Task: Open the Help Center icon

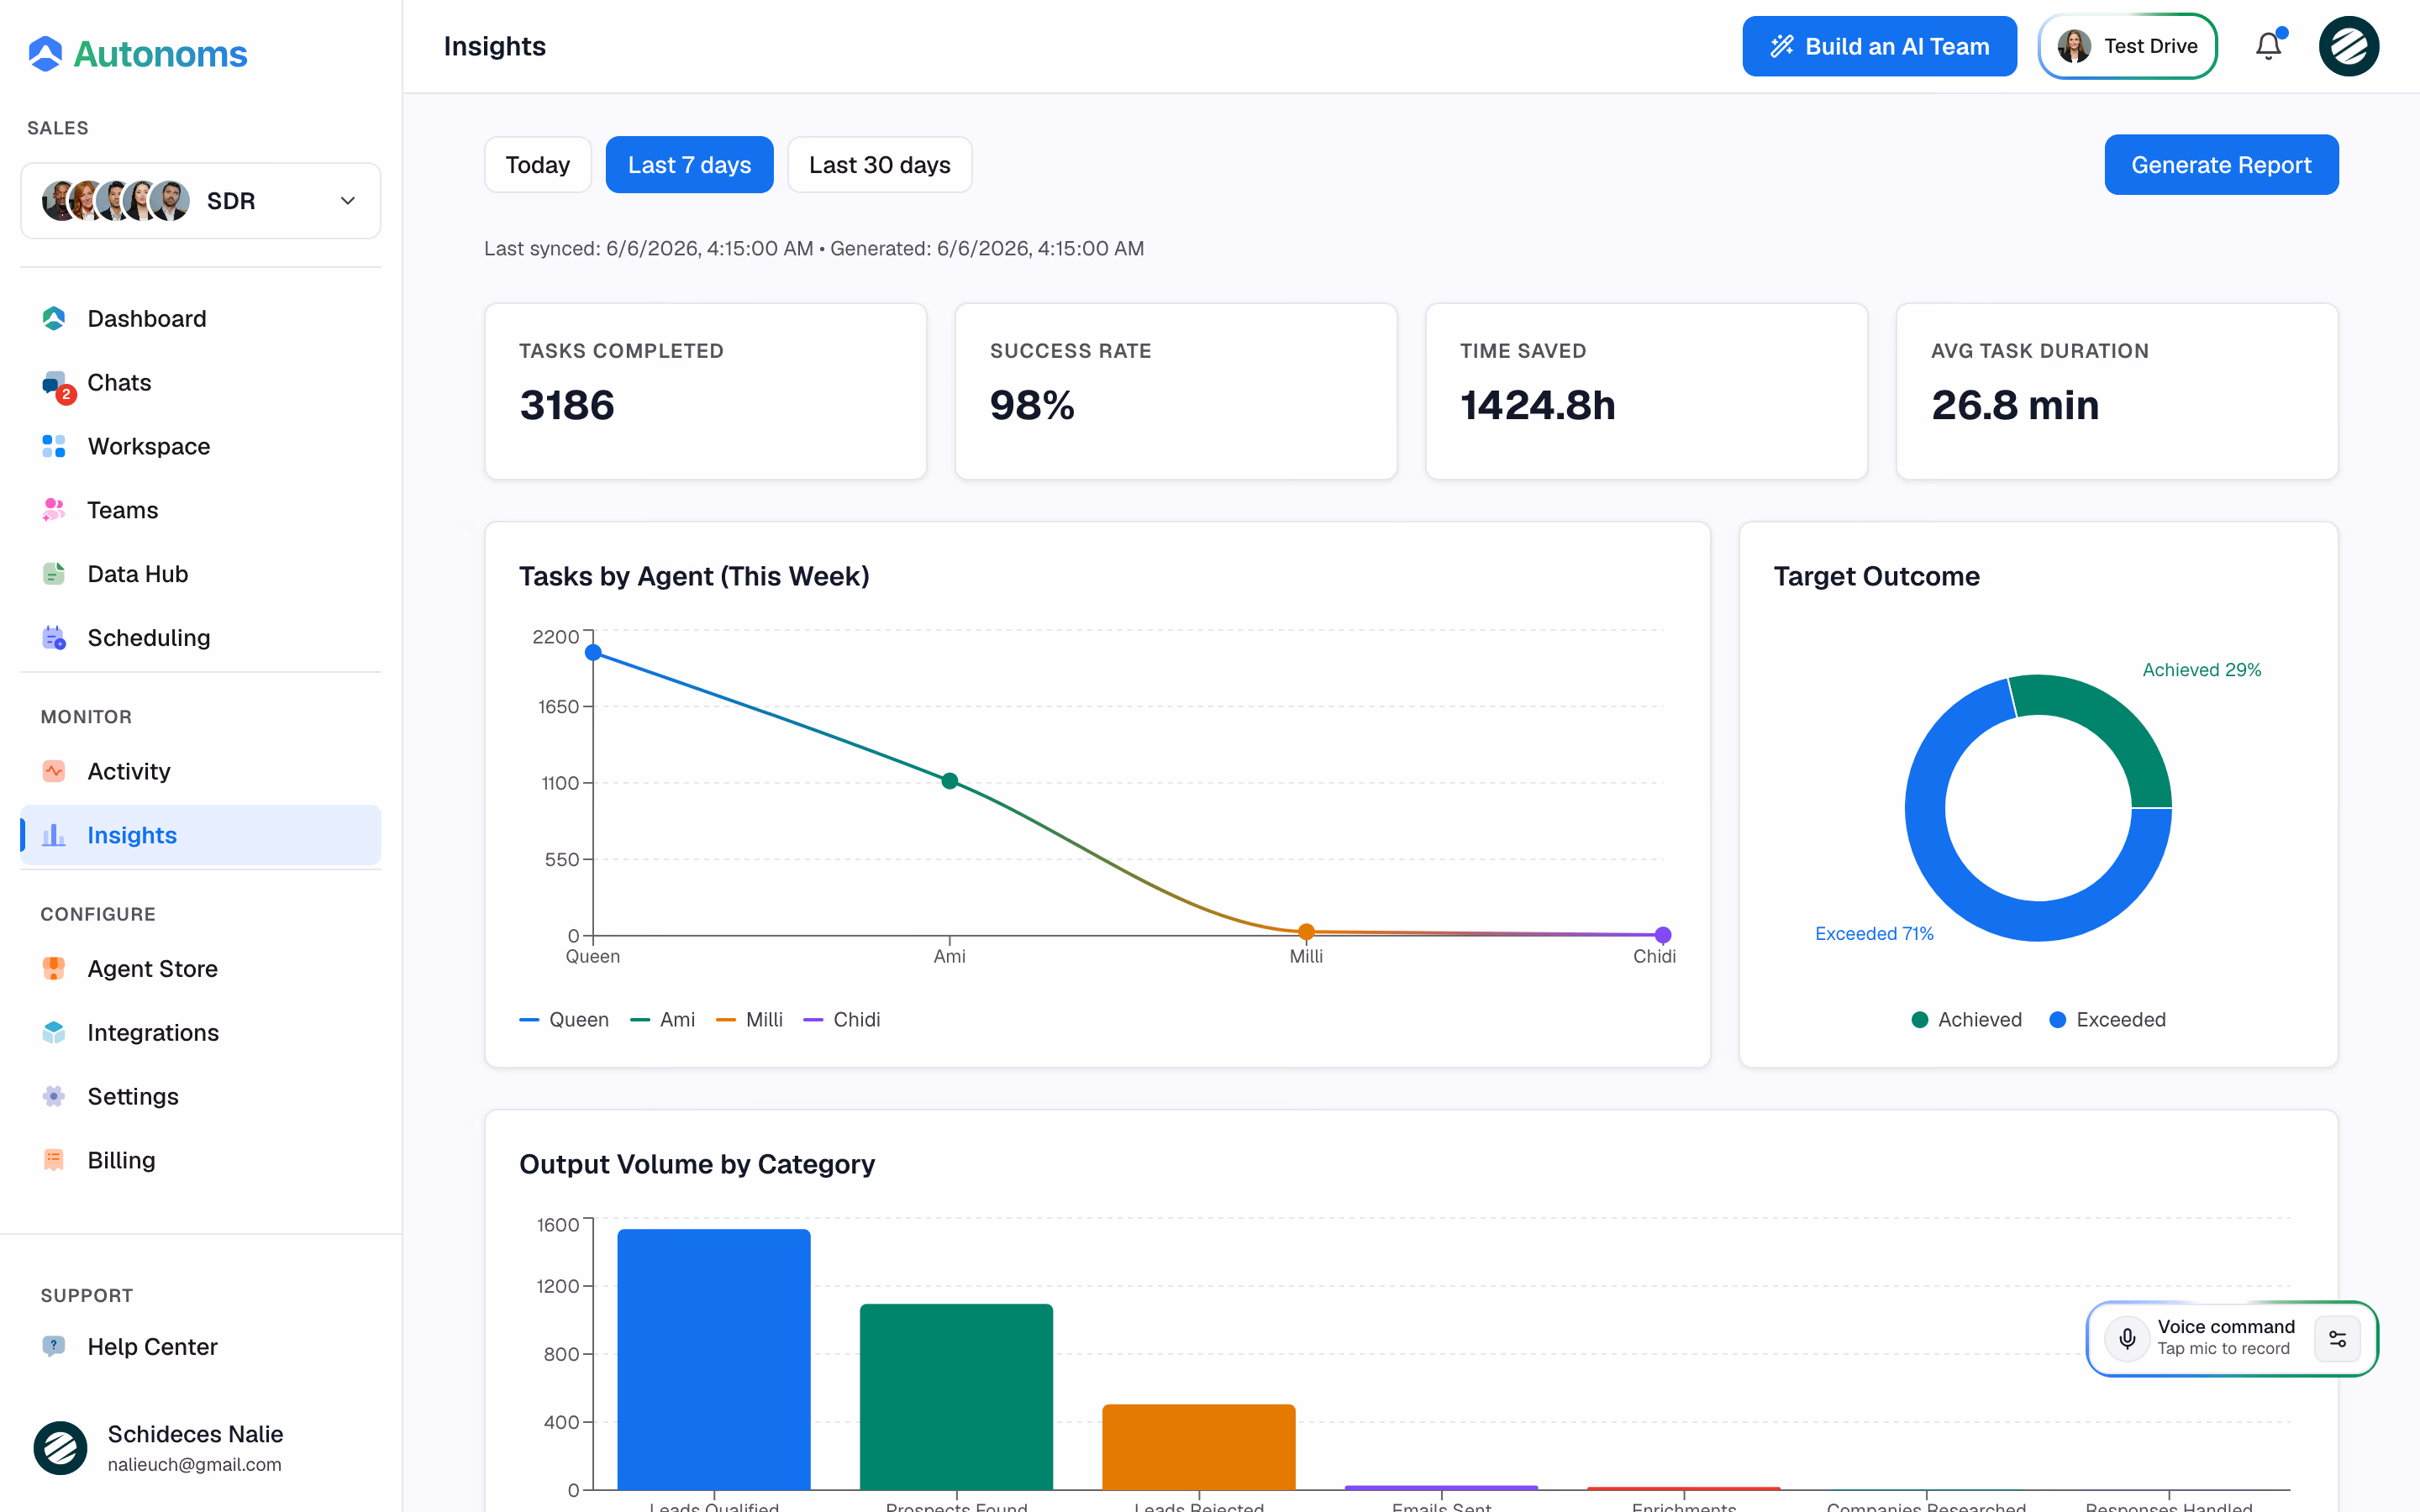Action: tap(54, 1347)
